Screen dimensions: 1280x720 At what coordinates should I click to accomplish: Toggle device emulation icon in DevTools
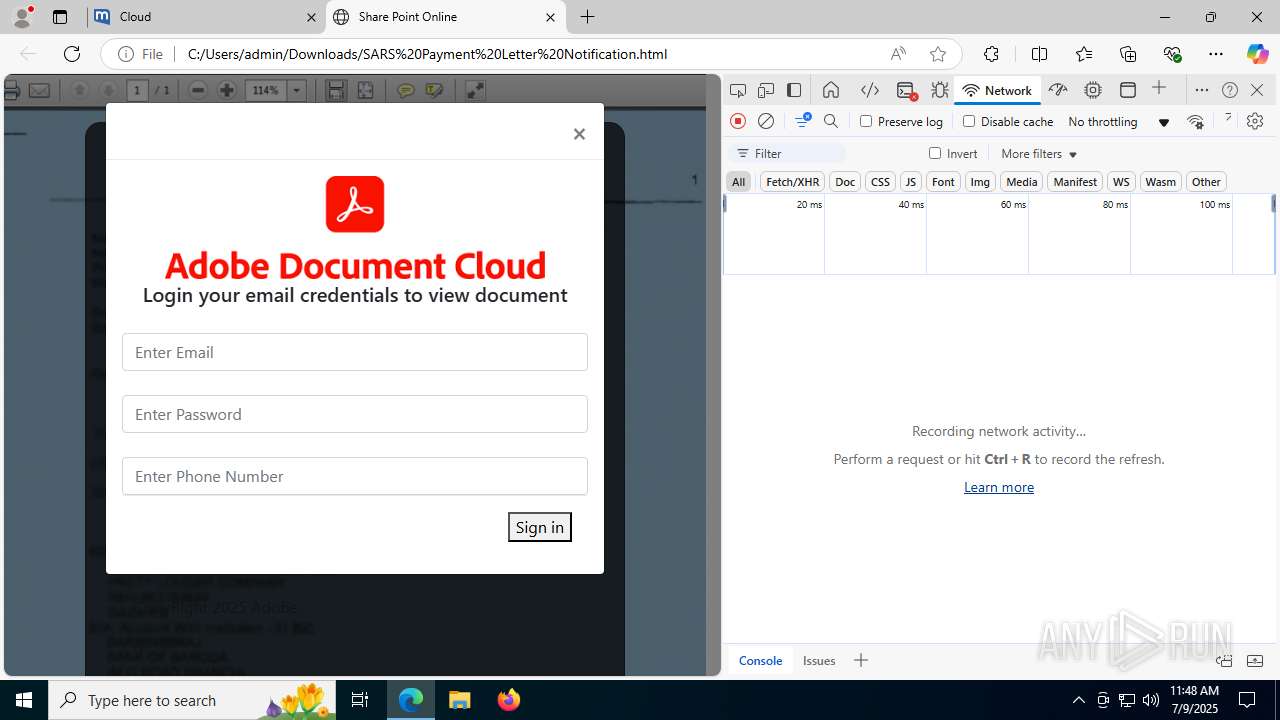[766, 90]
